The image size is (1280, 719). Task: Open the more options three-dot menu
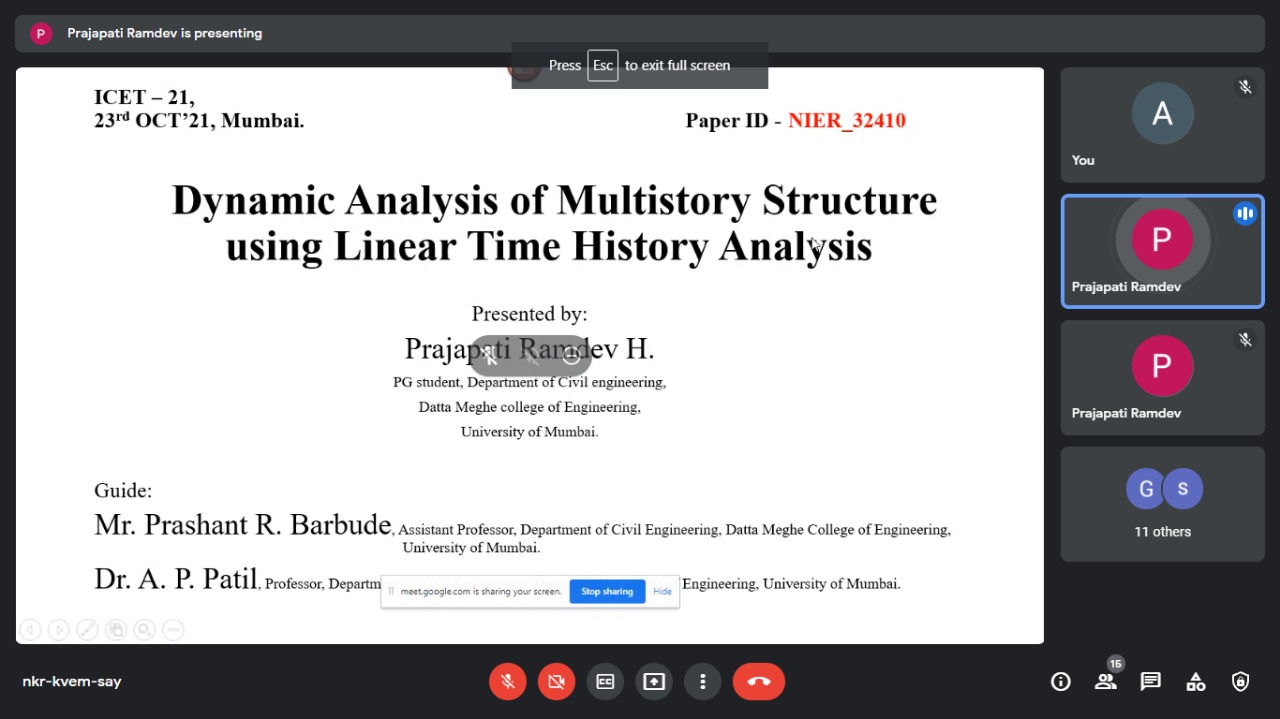[703, 681]
